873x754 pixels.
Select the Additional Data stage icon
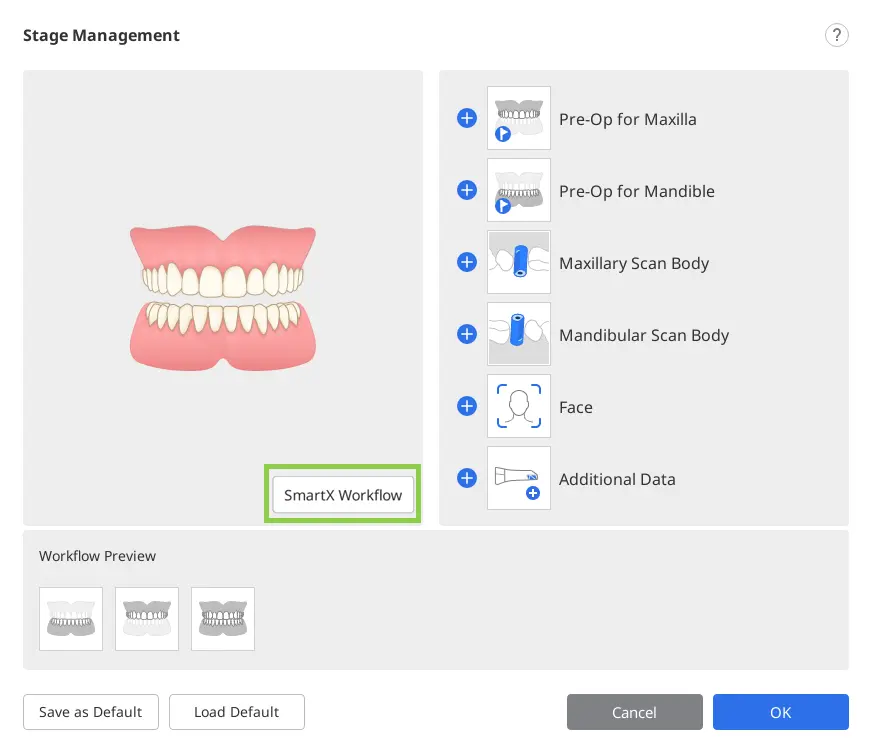pyautogui.click(x=518, y=478)
